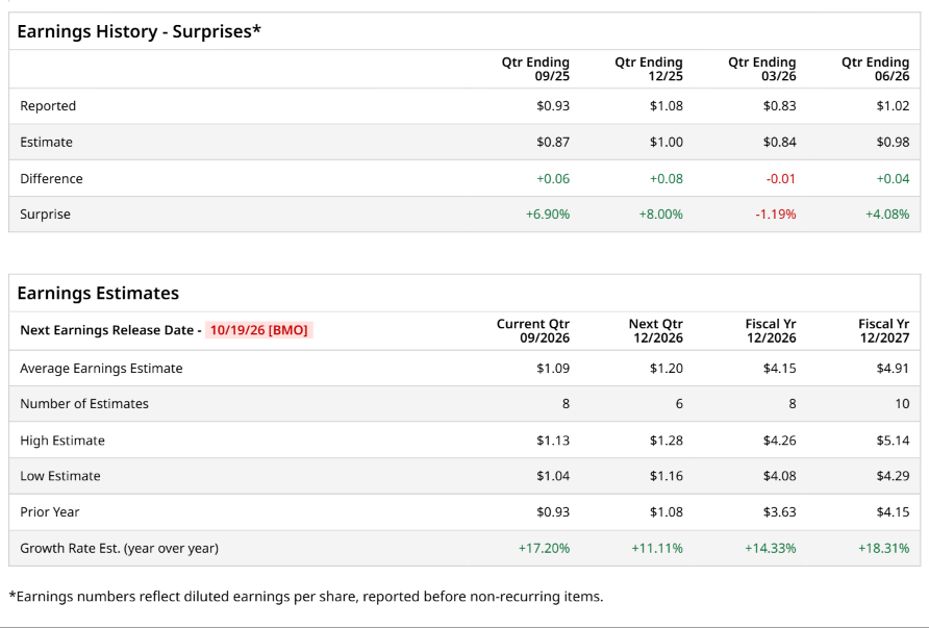
Task: Select the Qtr Ending 09/25 column header
Action: pyautogui.click(x=536, y=69)
